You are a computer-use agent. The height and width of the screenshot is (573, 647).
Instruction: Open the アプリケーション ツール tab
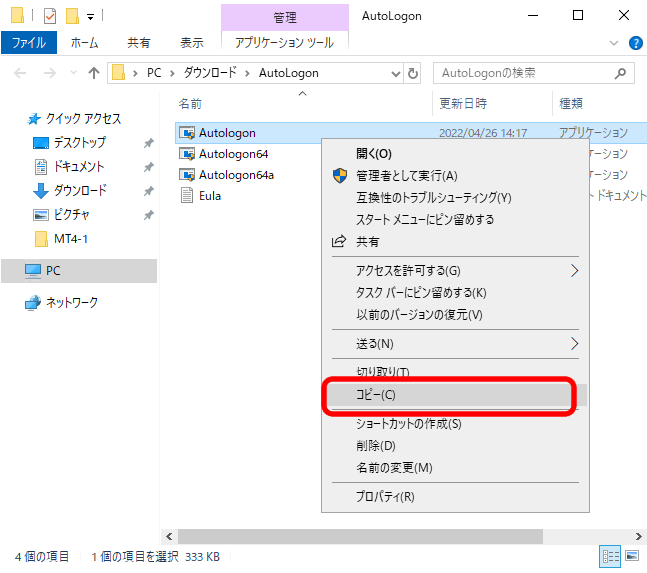285,42
